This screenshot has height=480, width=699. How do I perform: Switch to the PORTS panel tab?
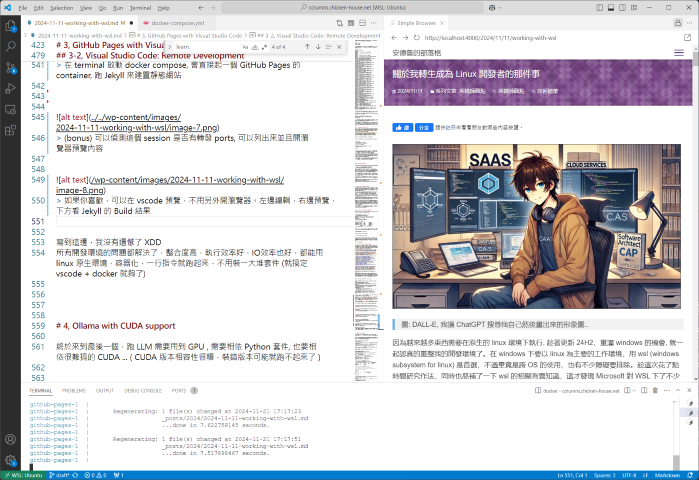click(x=184, y=390)
